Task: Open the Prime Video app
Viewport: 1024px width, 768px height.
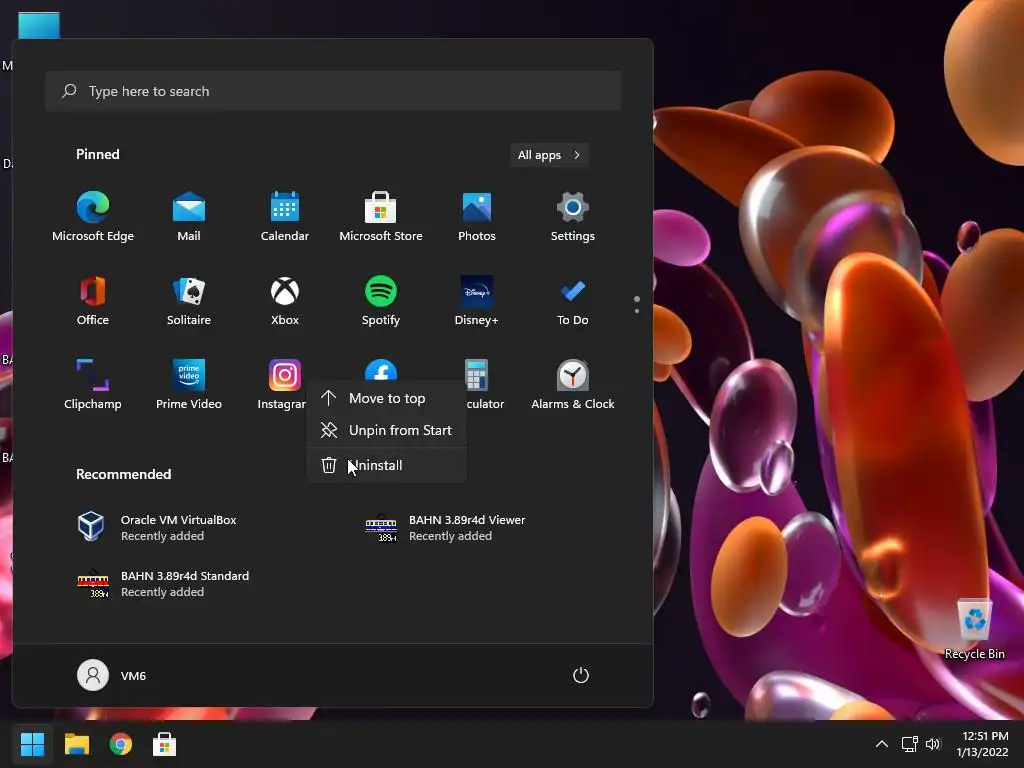Action: tap(189, 385)
